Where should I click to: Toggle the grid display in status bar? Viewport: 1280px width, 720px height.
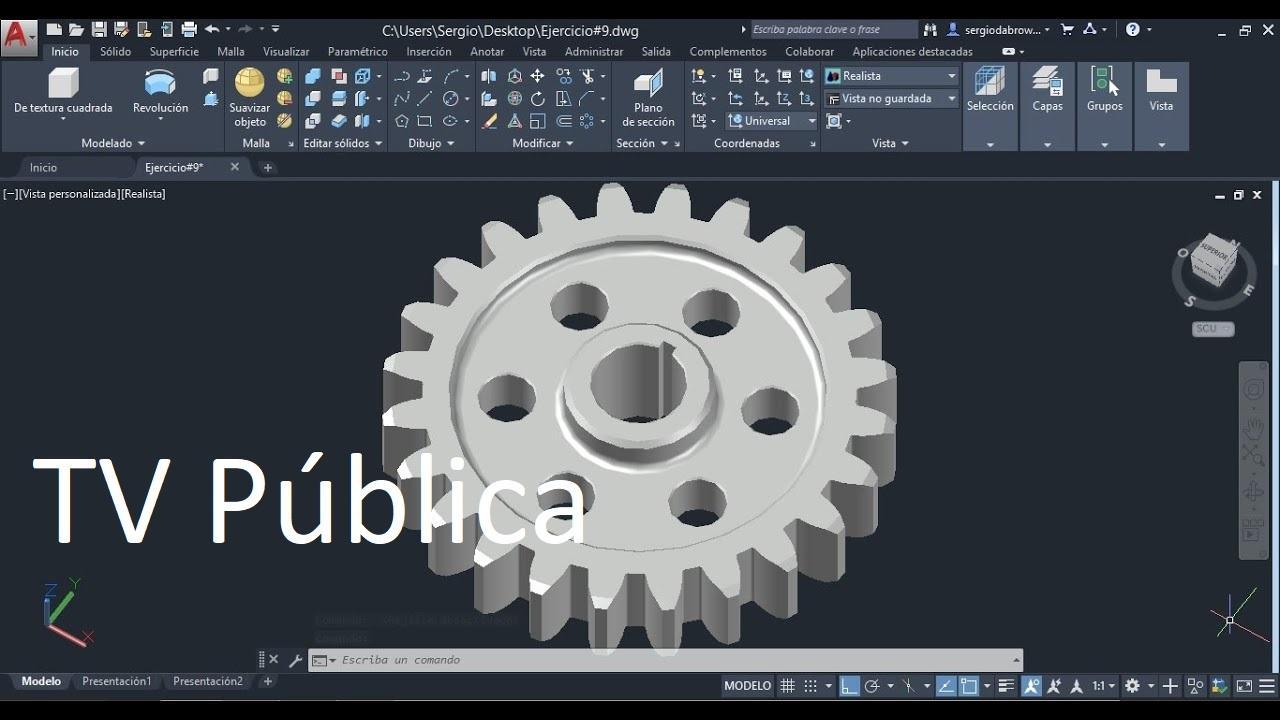[x=787, y=686]
